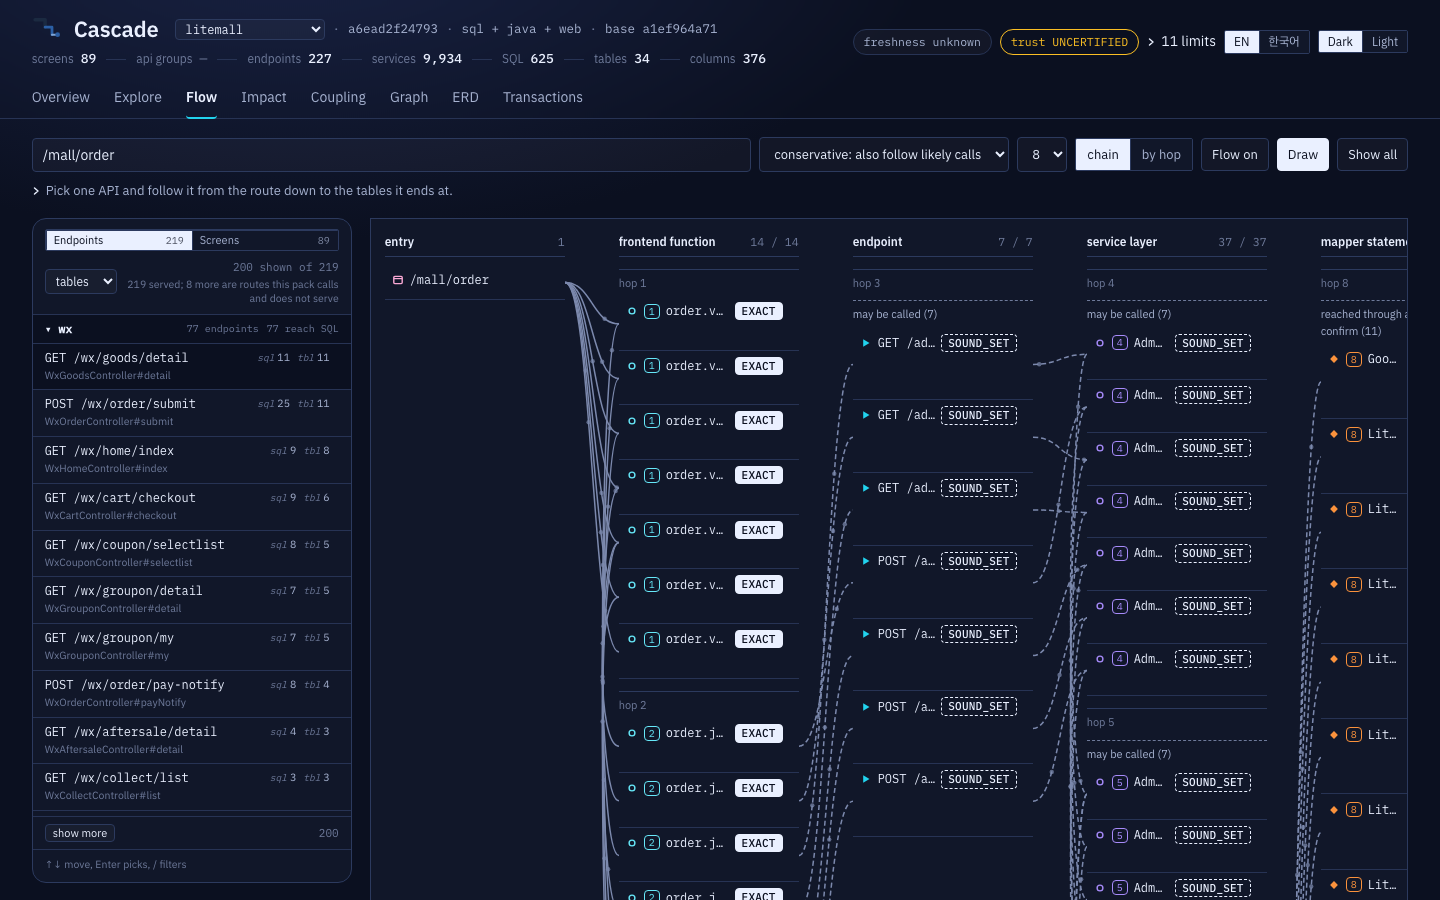Select the GET /wx/groupon/my endpoint row
This screenshot has width=1440, height=900.
192,646
